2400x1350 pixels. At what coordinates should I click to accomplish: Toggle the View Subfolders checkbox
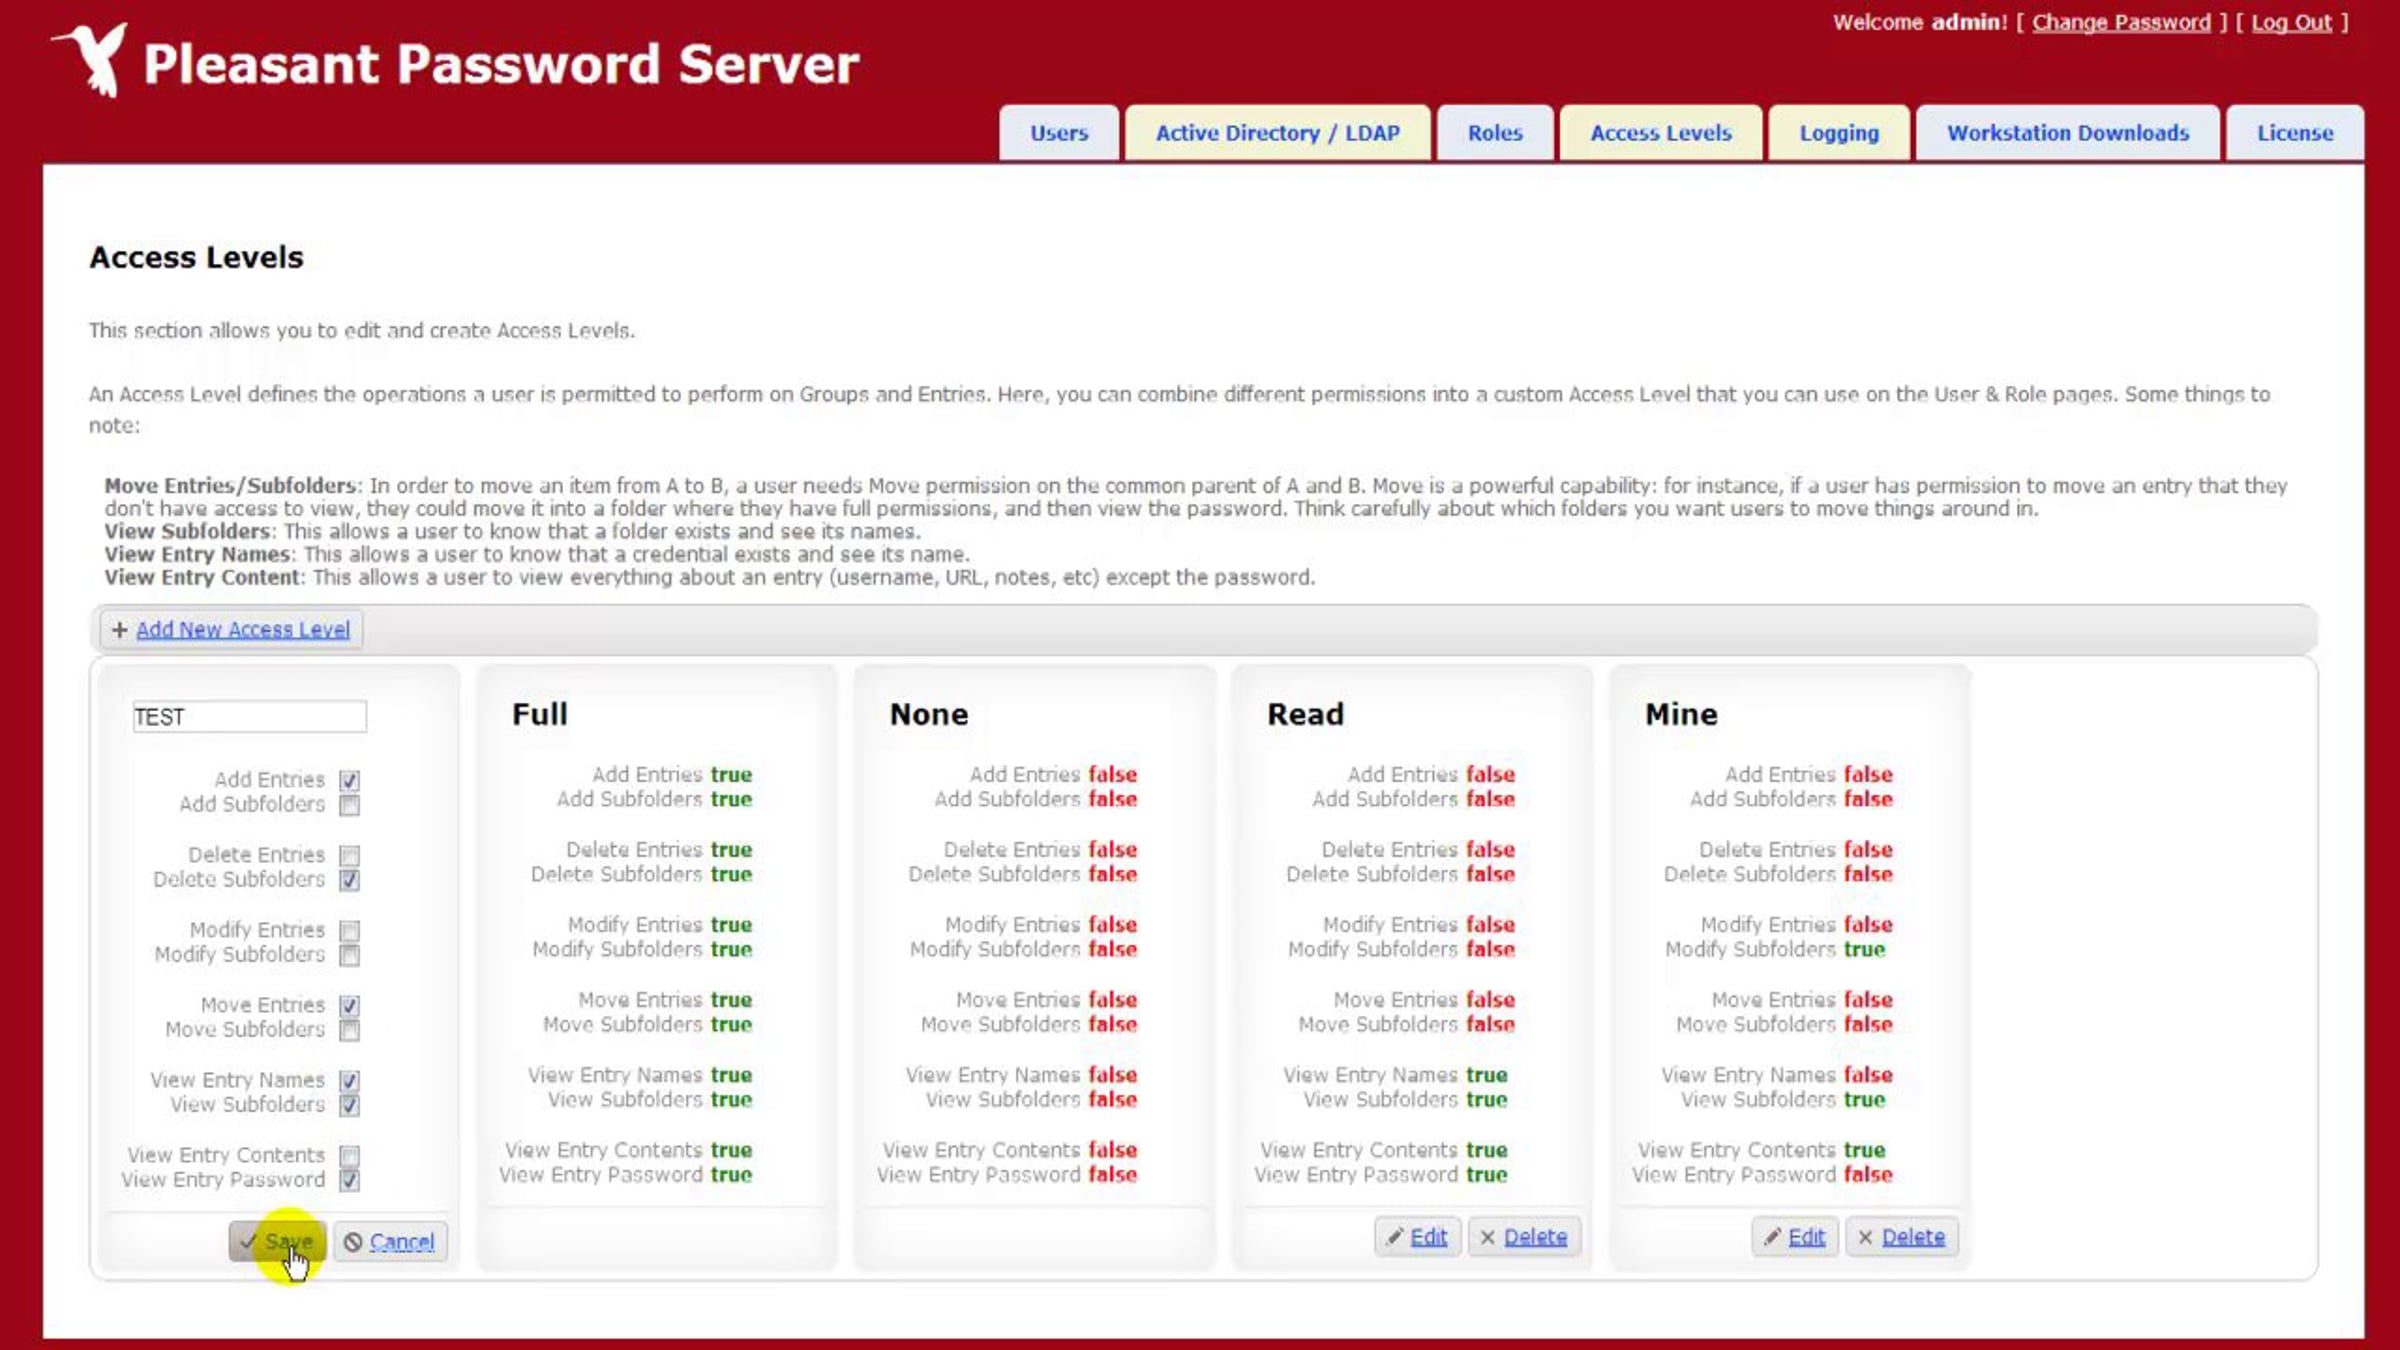pos(349,1105)
